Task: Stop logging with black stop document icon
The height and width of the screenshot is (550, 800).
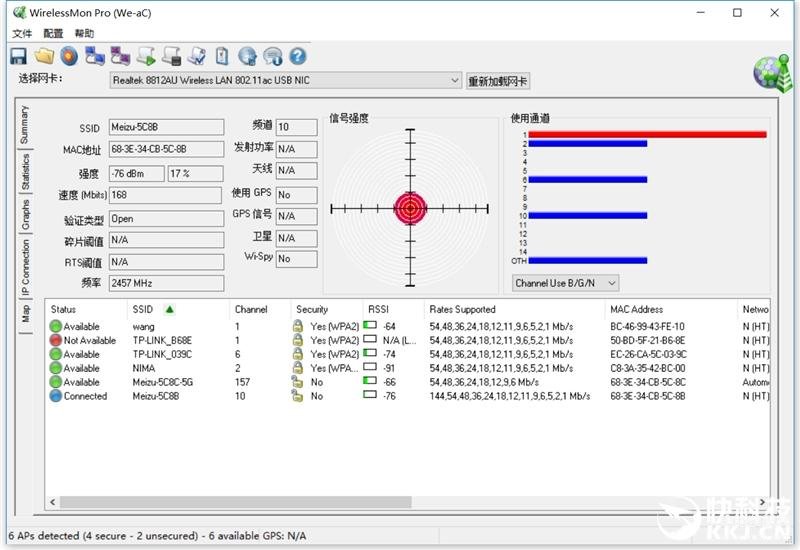Action: click(171, 56)
